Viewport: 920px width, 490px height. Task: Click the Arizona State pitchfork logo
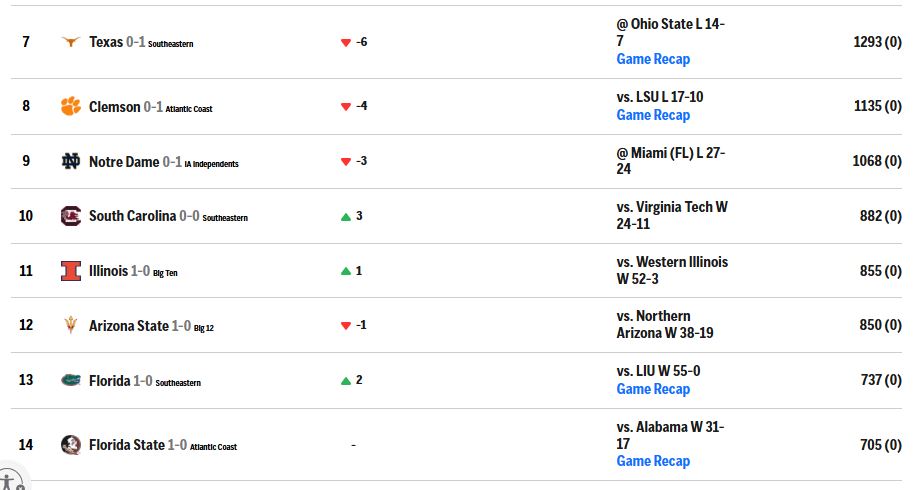[70, 325]
